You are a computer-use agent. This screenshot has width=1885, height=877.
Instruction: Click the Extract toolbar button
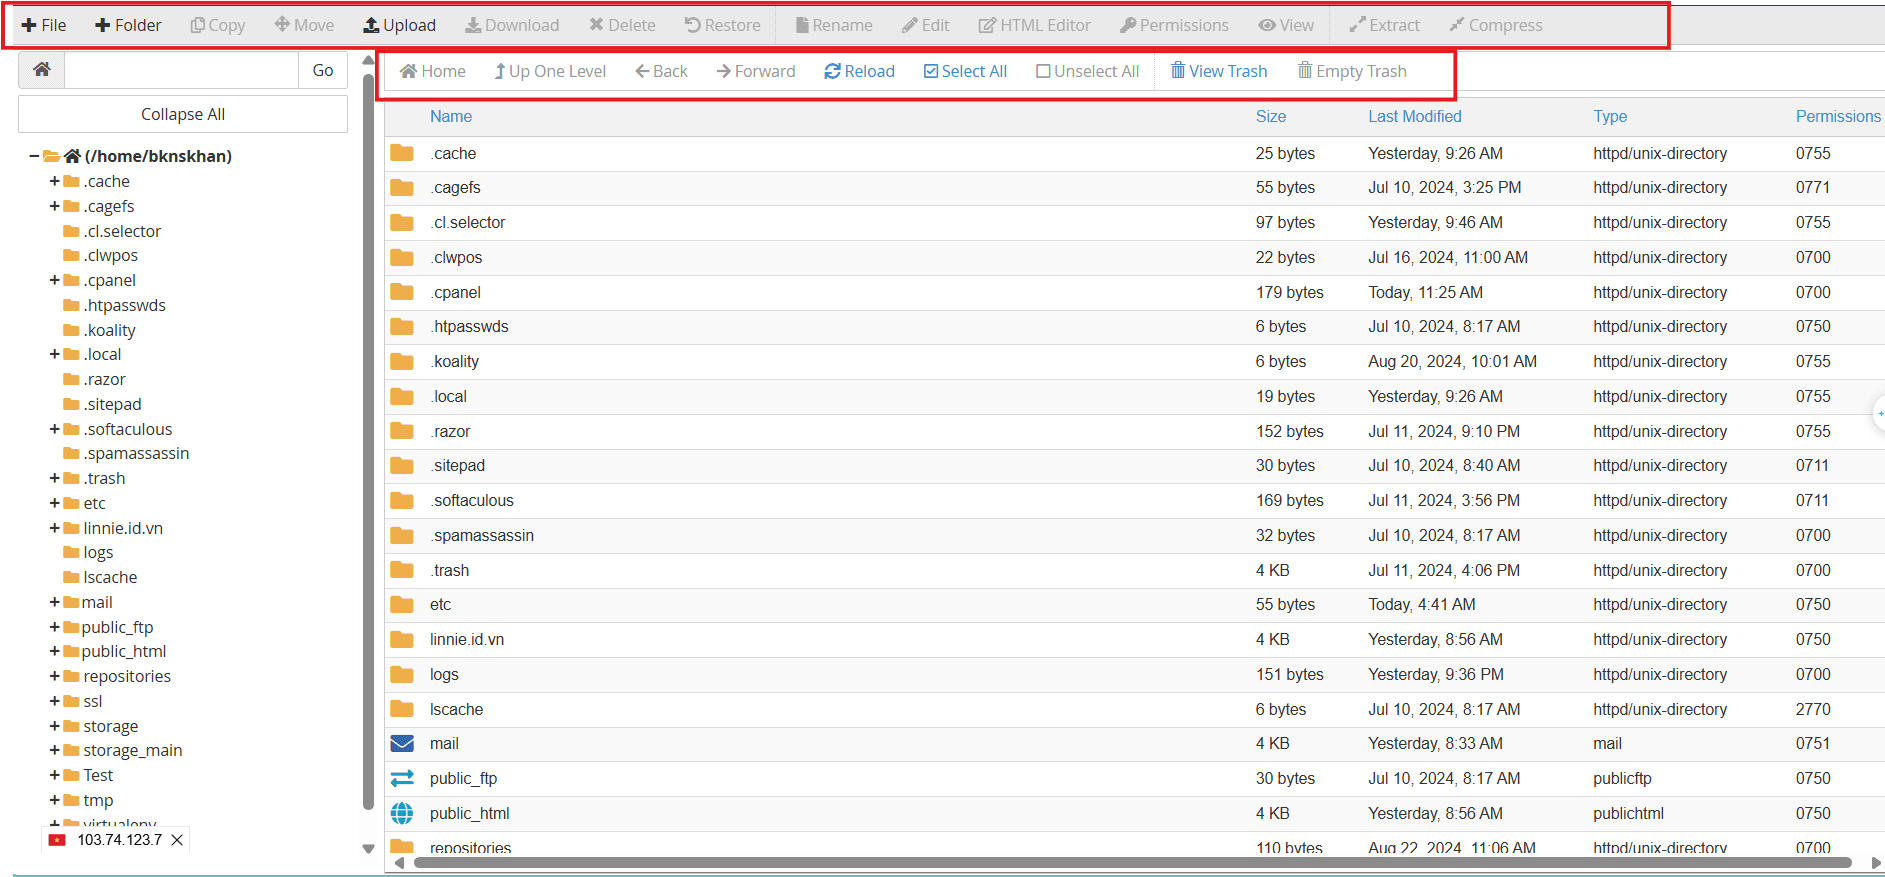coord(1384,25)
